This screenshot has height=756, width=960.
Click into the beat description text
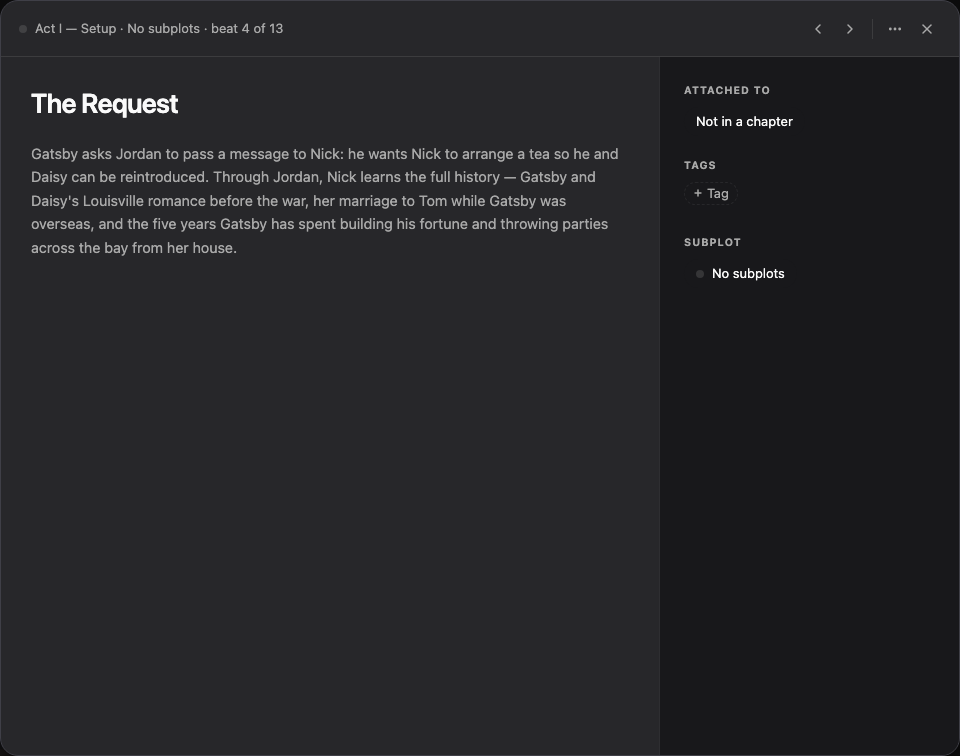325,201
